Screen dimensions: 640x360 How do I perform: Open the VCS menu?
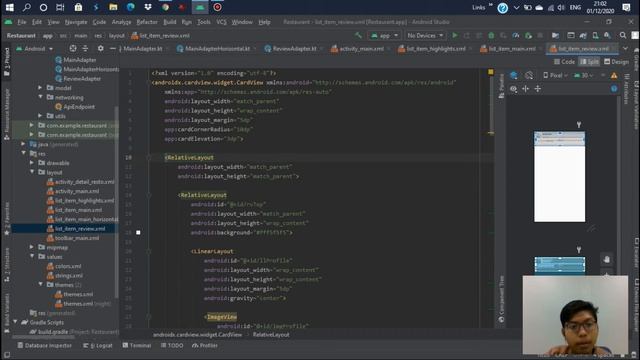point(221,22)
